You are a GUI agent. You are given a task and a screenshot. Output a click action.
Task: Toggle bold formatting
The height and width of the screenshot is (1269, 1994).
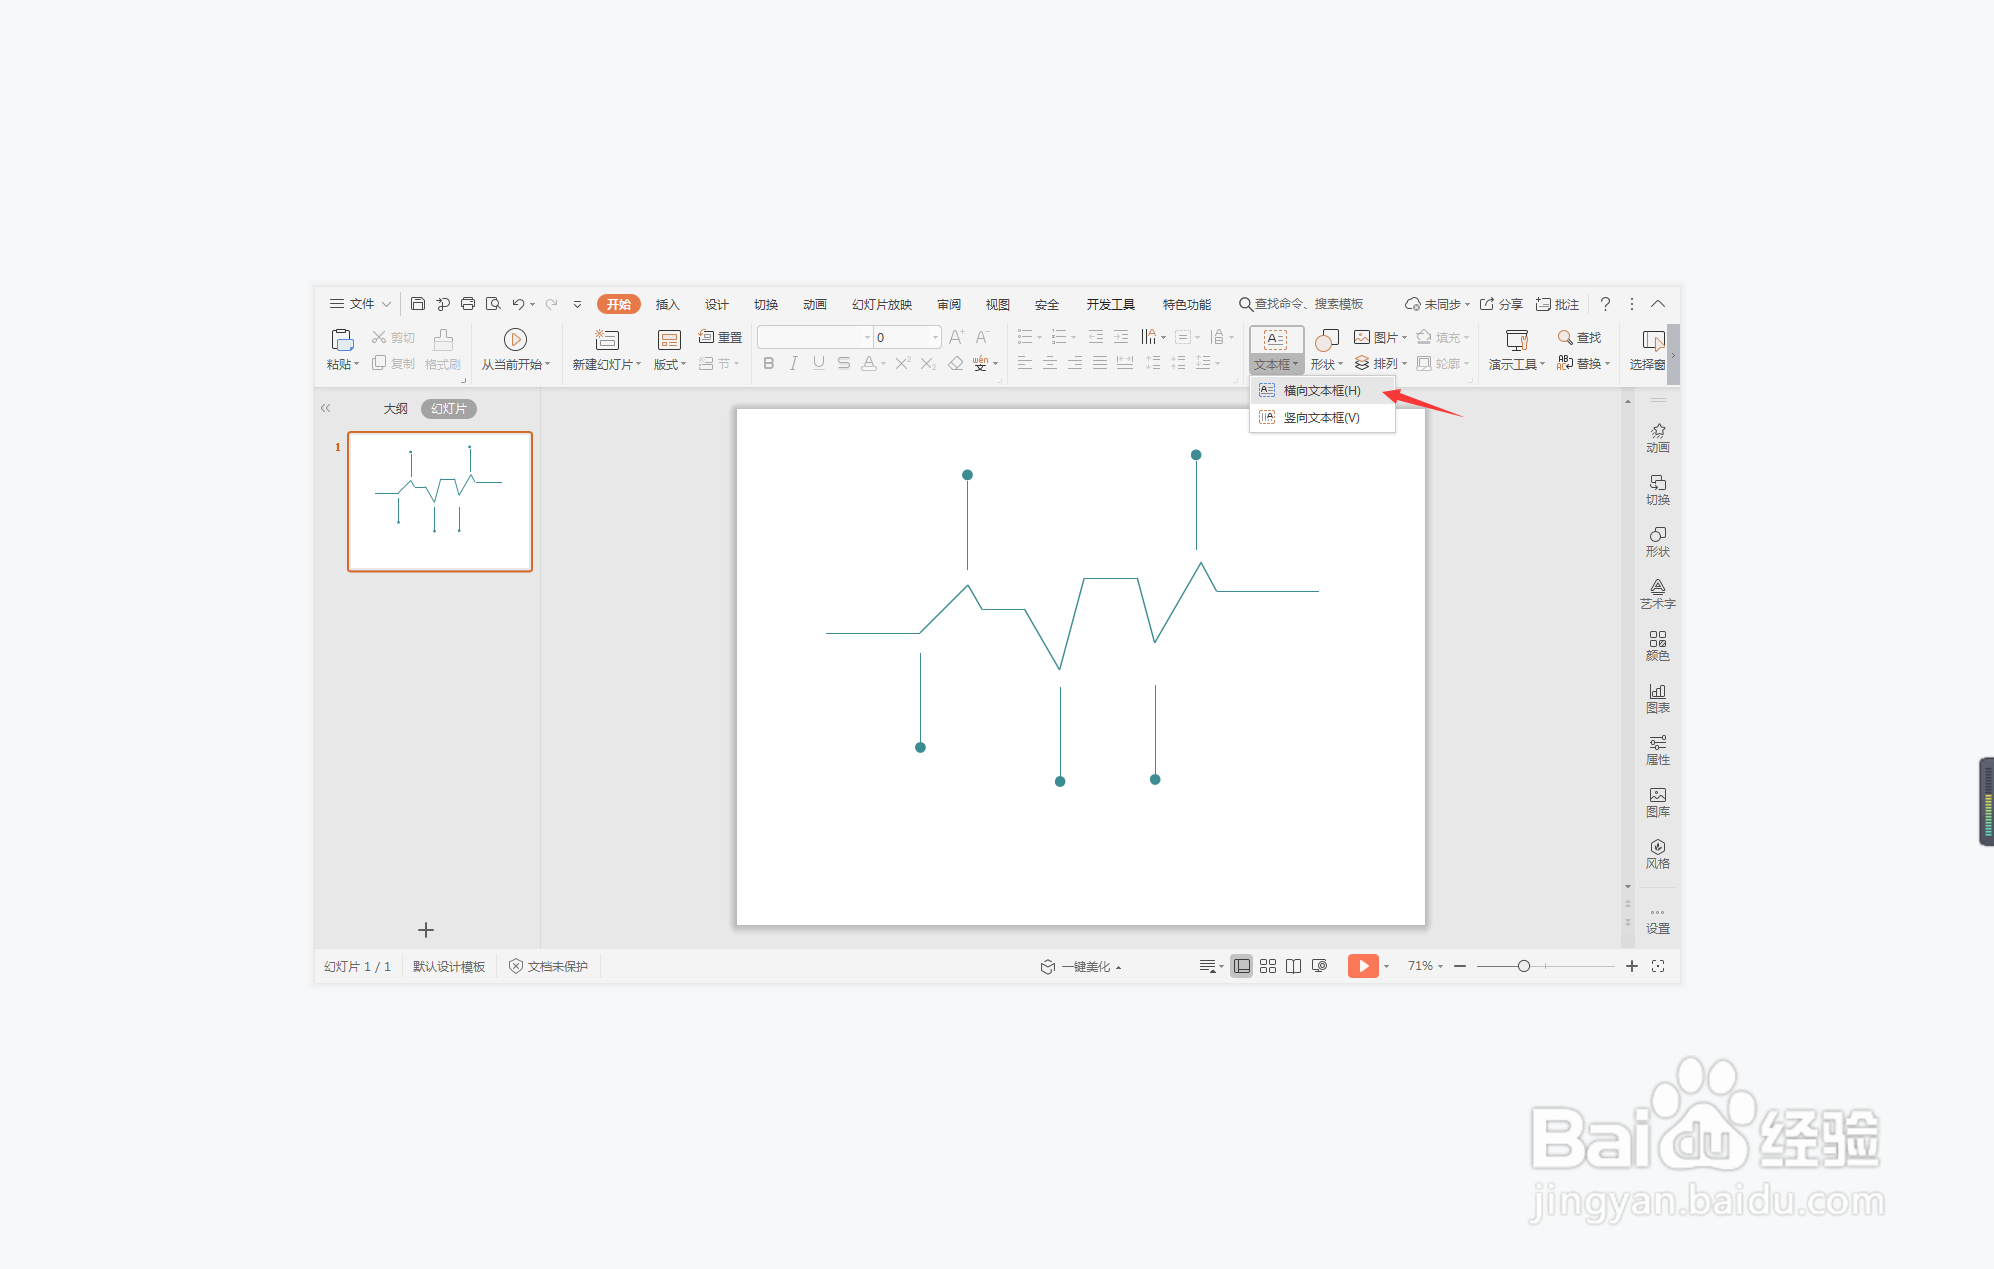point(768,364)
